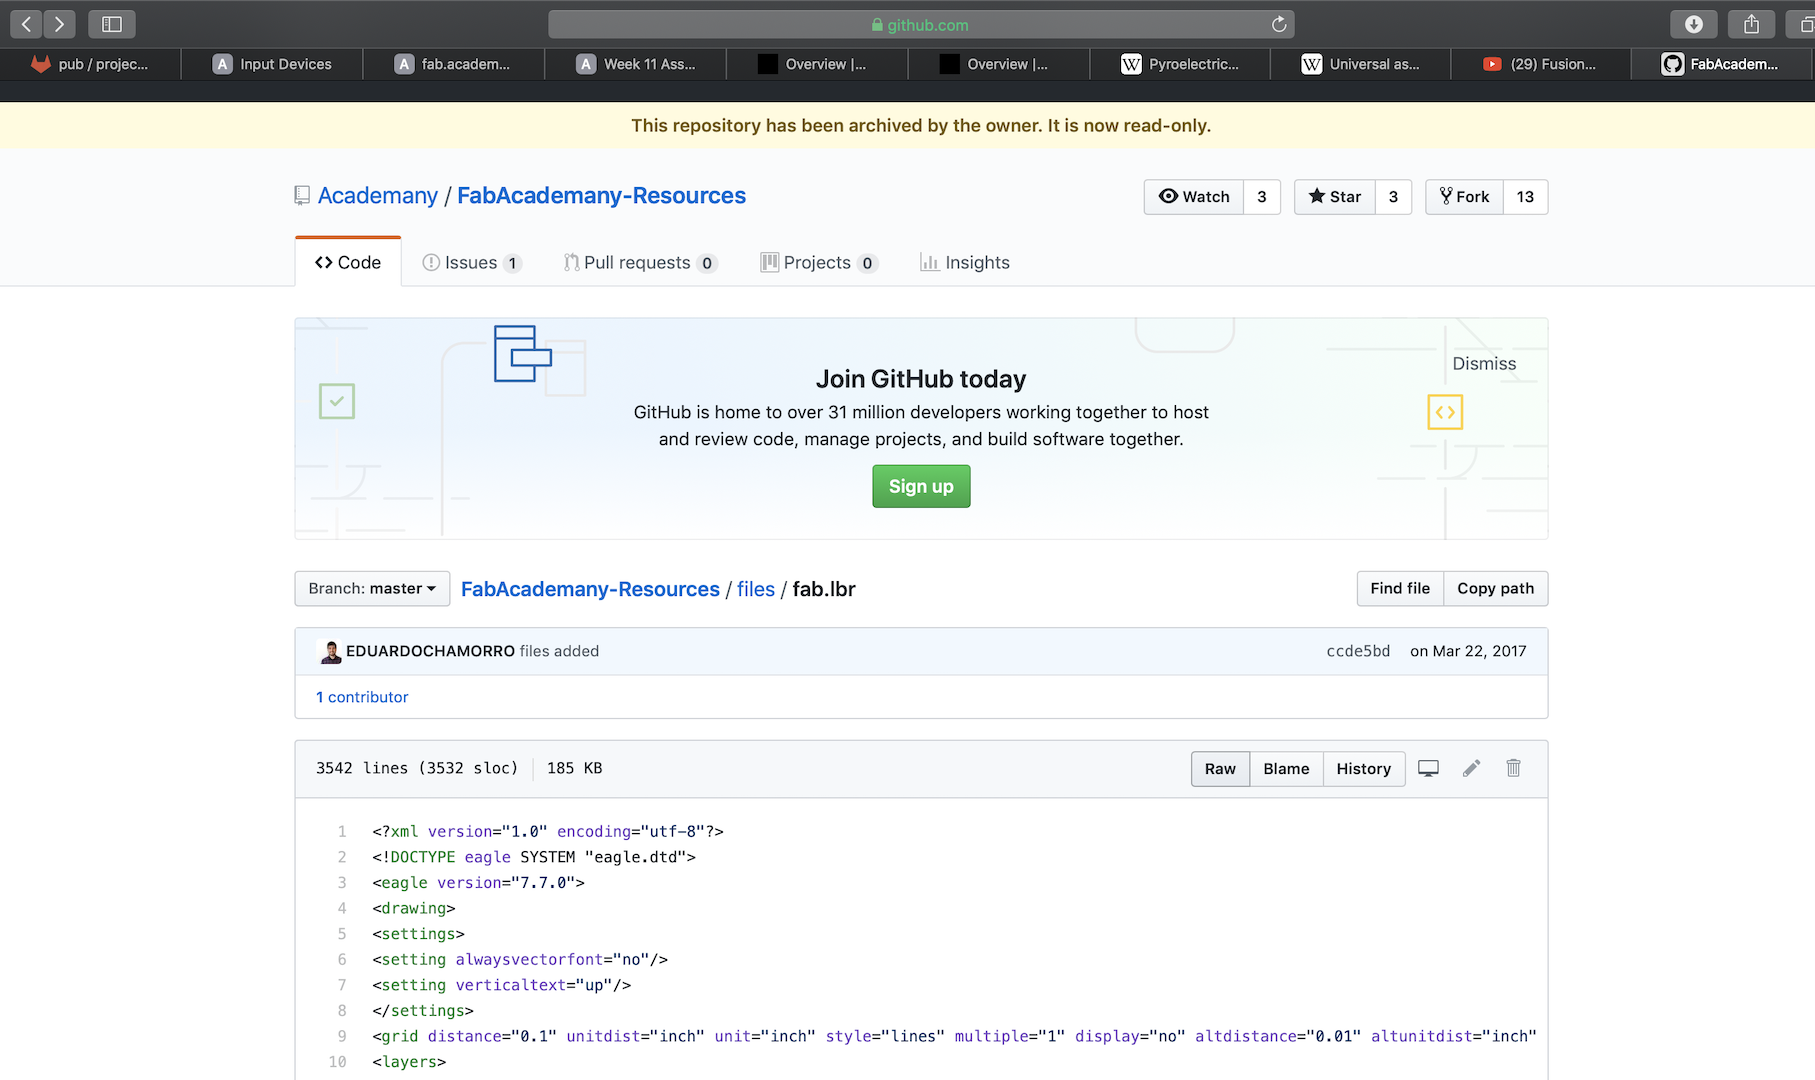Click the green Sign up button

921,487
